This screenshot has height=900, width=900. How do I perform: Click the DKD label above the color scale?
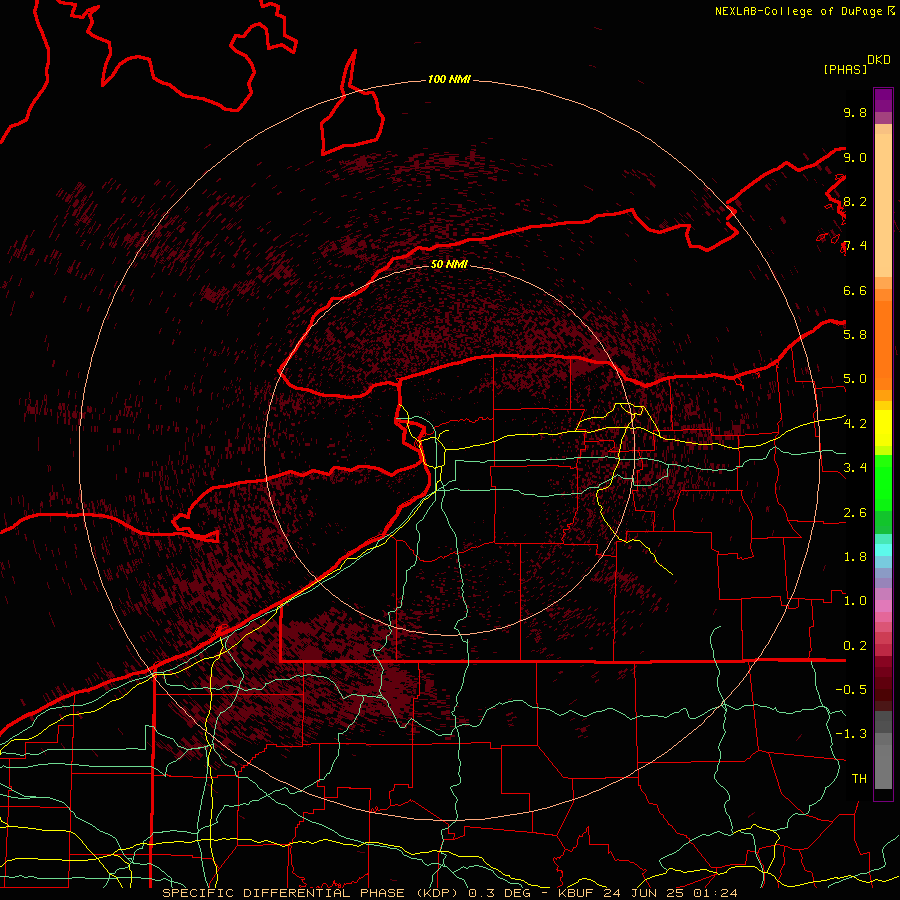point(878,60)
